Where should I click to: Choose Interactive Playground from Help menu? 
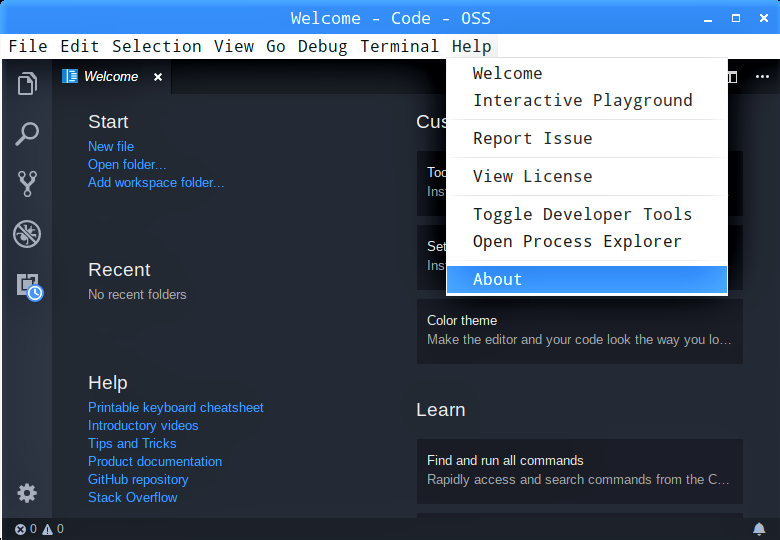587,100
